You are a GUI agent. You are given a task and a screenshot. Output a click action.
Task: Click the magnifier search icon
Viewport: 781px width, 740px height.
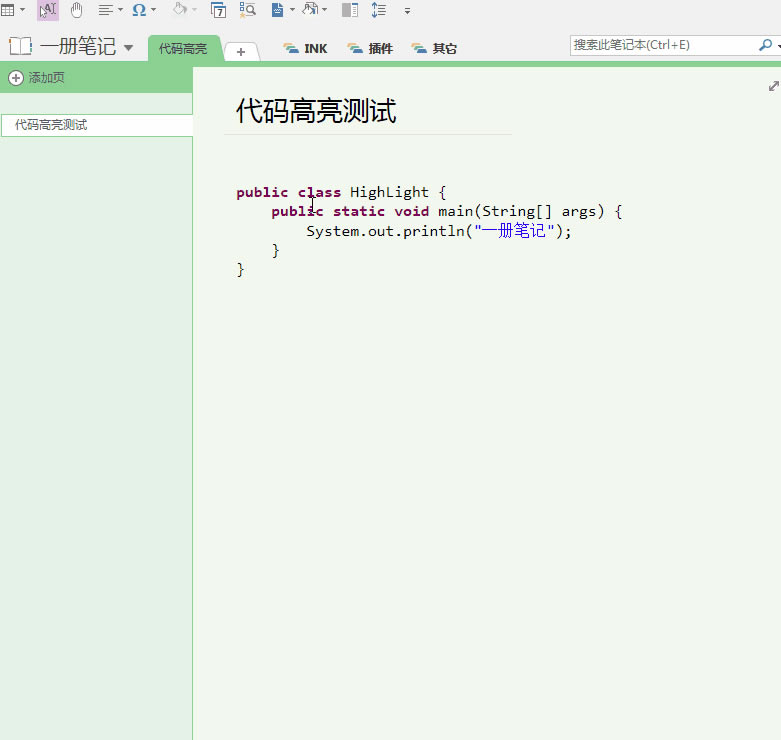(765, 45)
